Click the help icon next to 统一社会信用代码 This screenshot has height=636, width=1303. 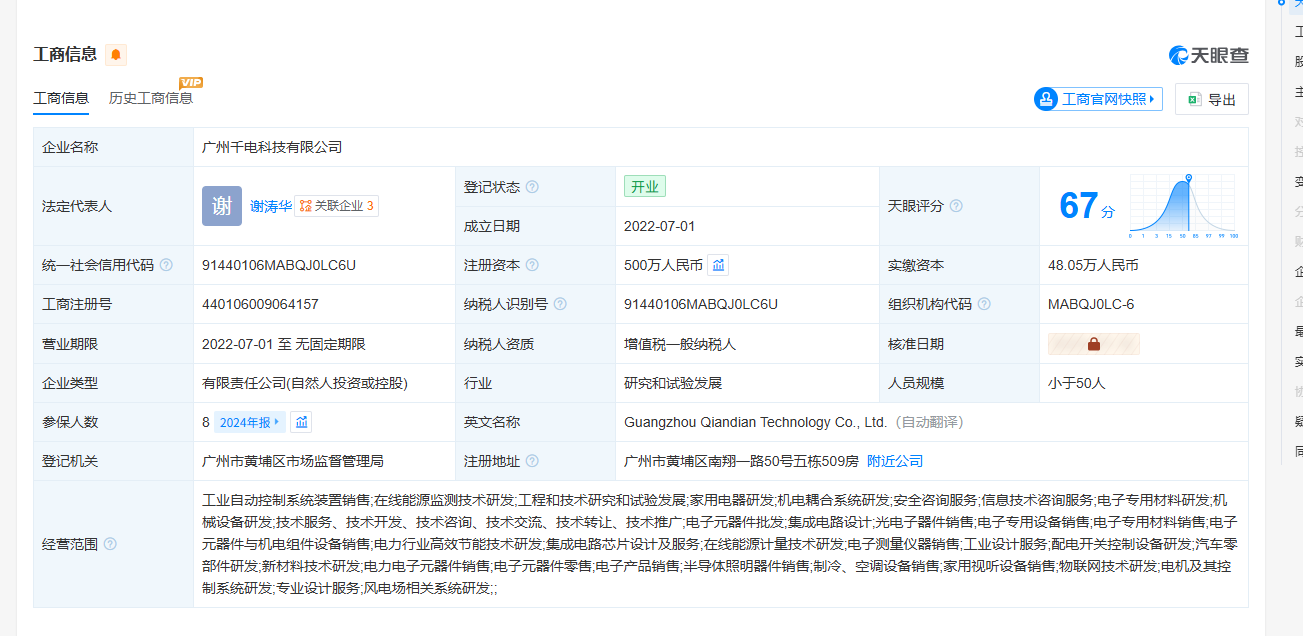click(166, 265)
